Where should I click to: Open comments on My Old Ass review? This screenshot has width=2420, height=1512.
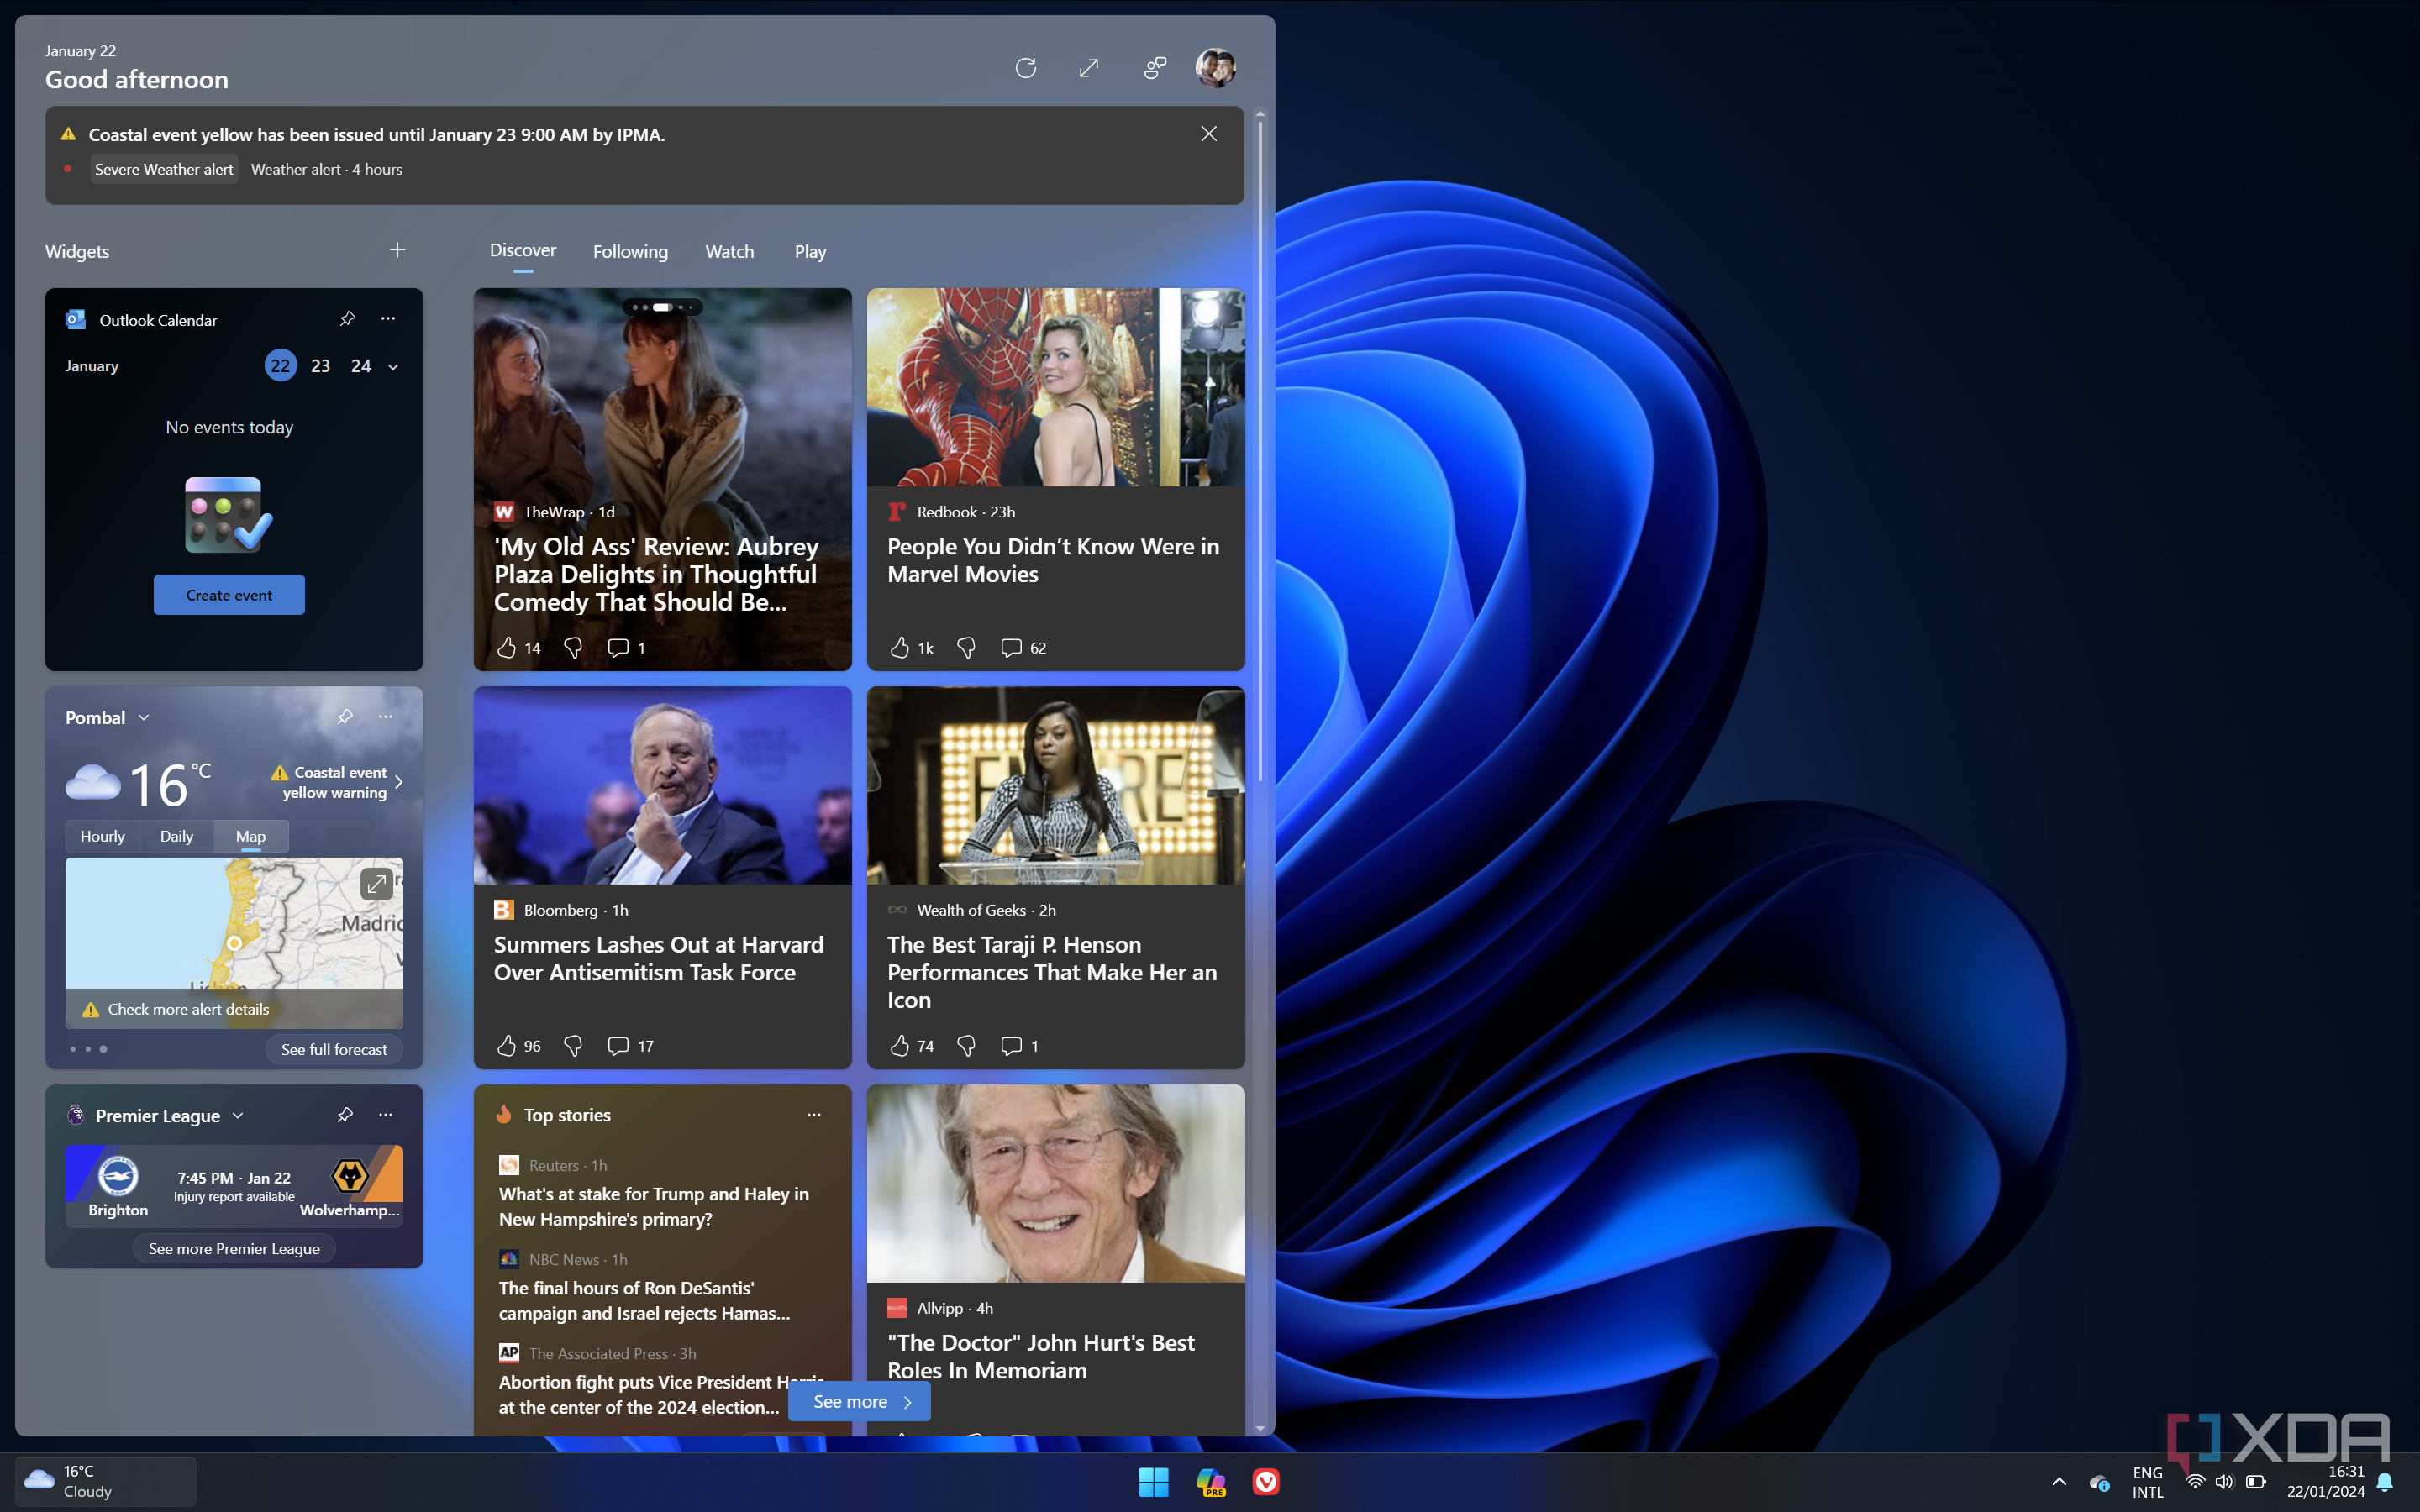[x=618, y=648]
